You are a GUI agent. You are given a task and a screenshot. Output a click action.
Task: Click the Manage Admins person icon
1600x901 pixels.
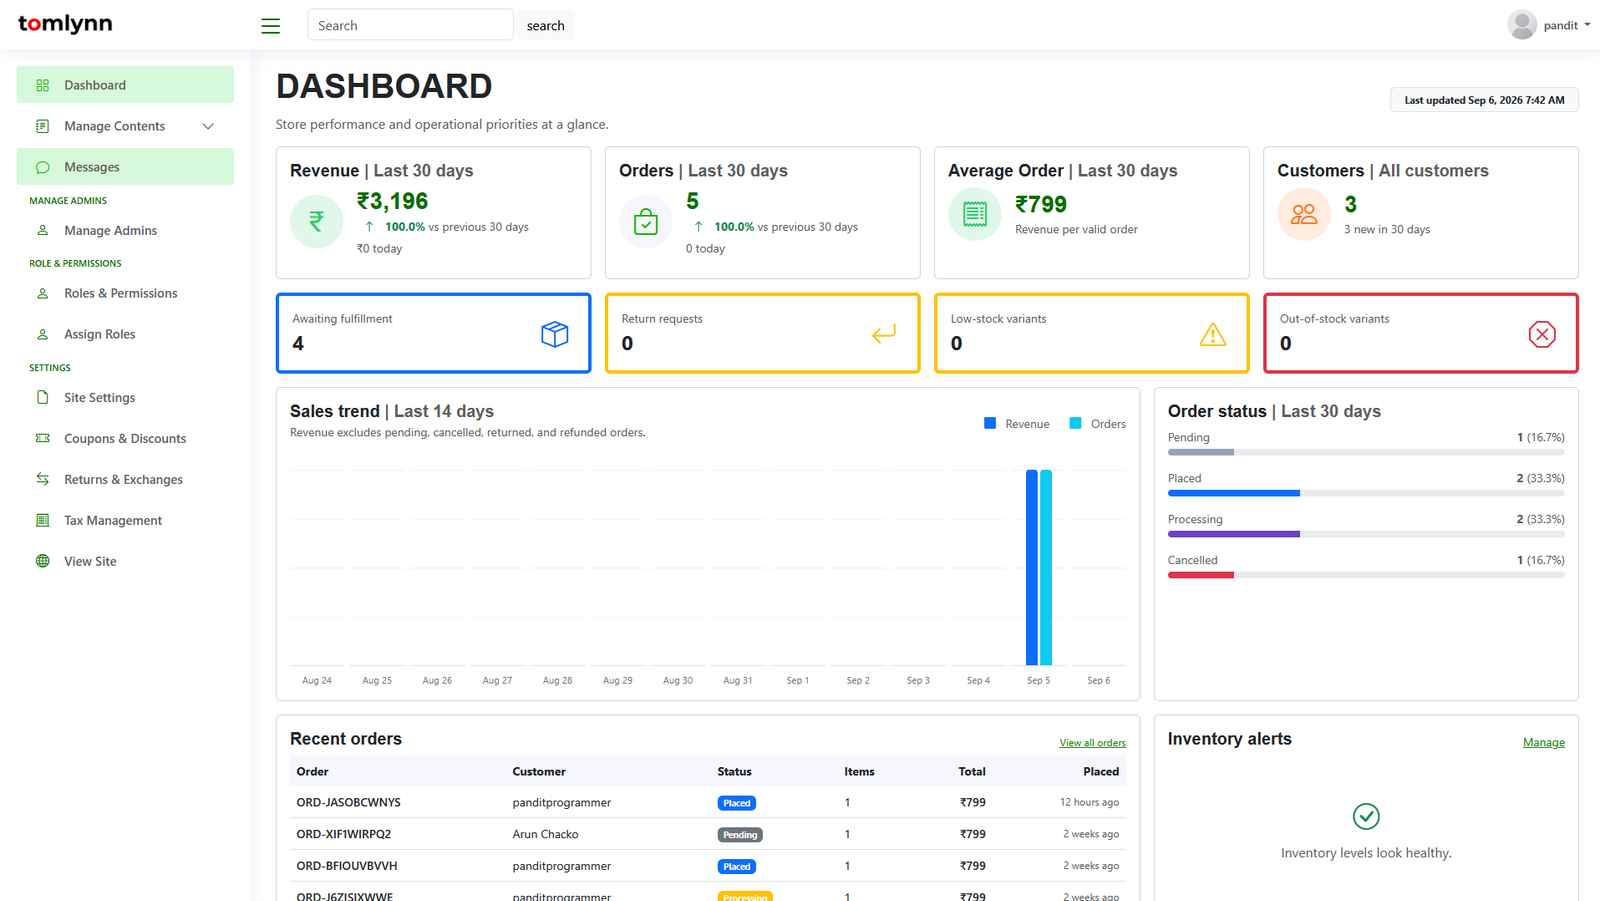click(x=43, y=230)
